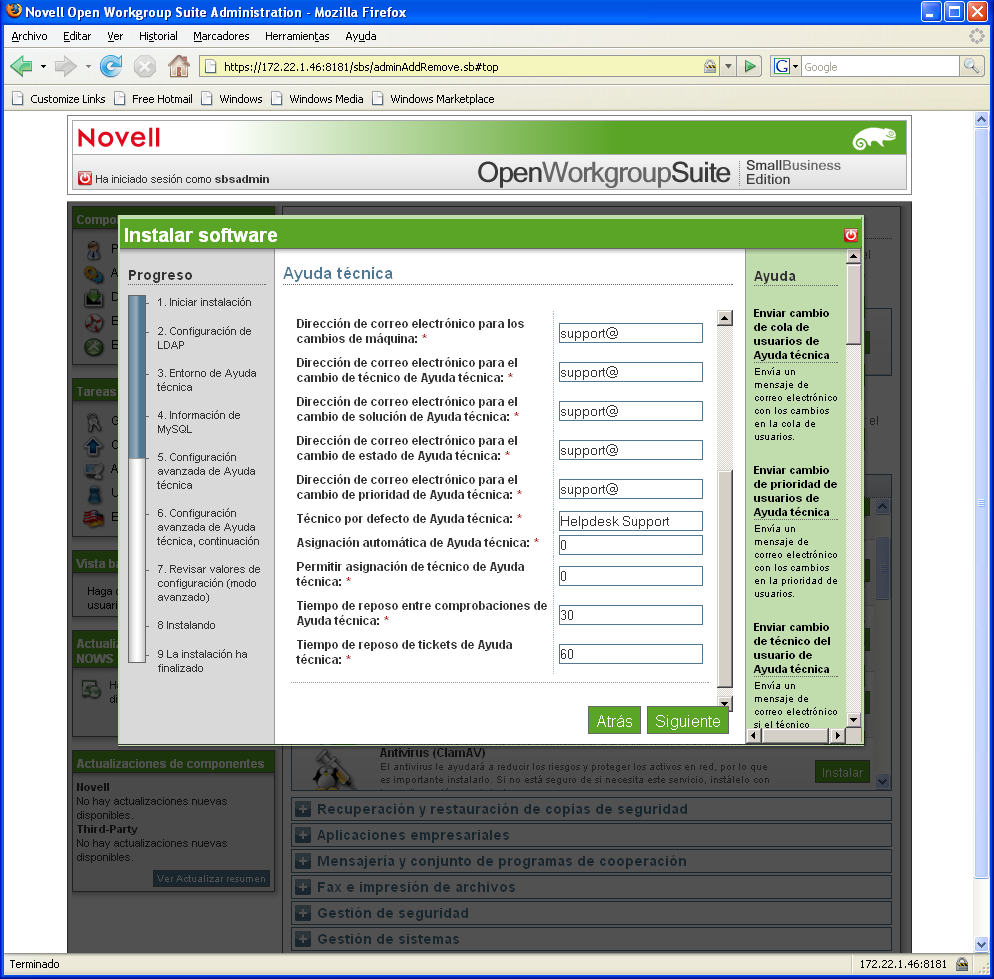Open the search engine selector dropdown
994x979 pixels.
click(x=795, y=66)
